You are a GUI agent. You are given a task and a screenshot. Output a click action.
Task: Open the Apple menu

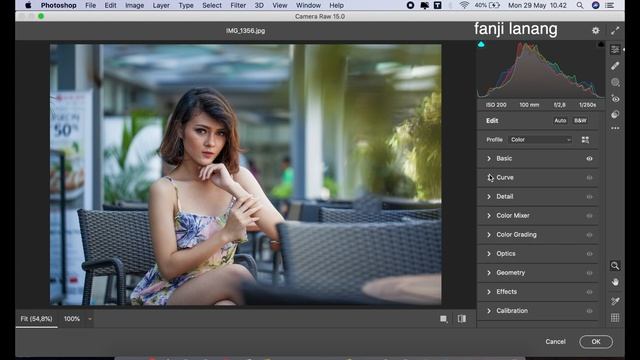pyautogui.click(x=28, y=5)
